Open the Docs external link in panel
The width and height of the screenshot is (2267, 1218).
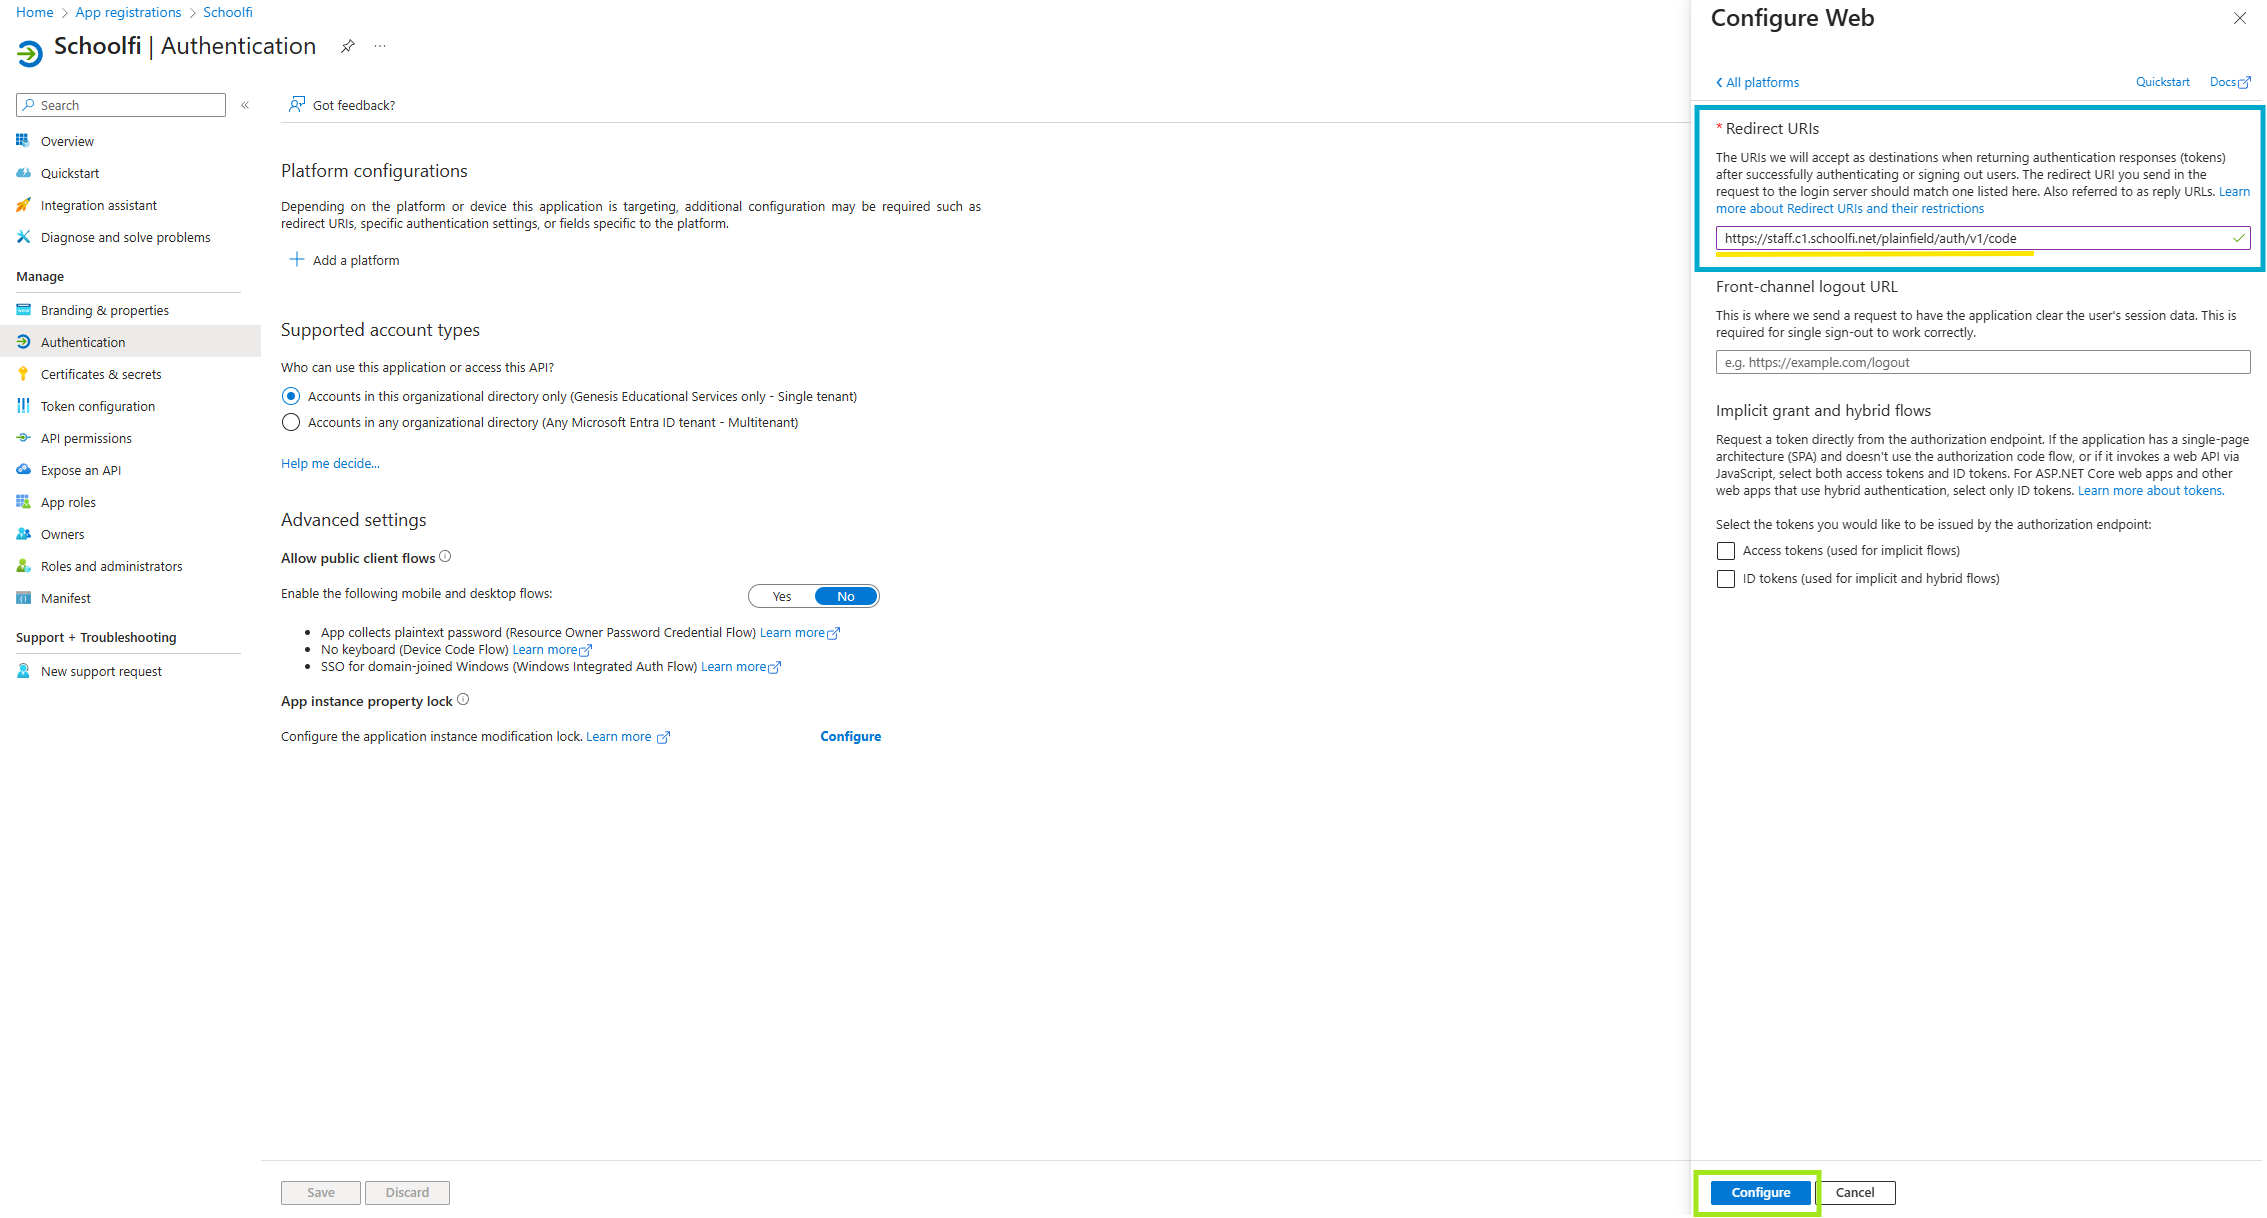(x=2229, y=82)
